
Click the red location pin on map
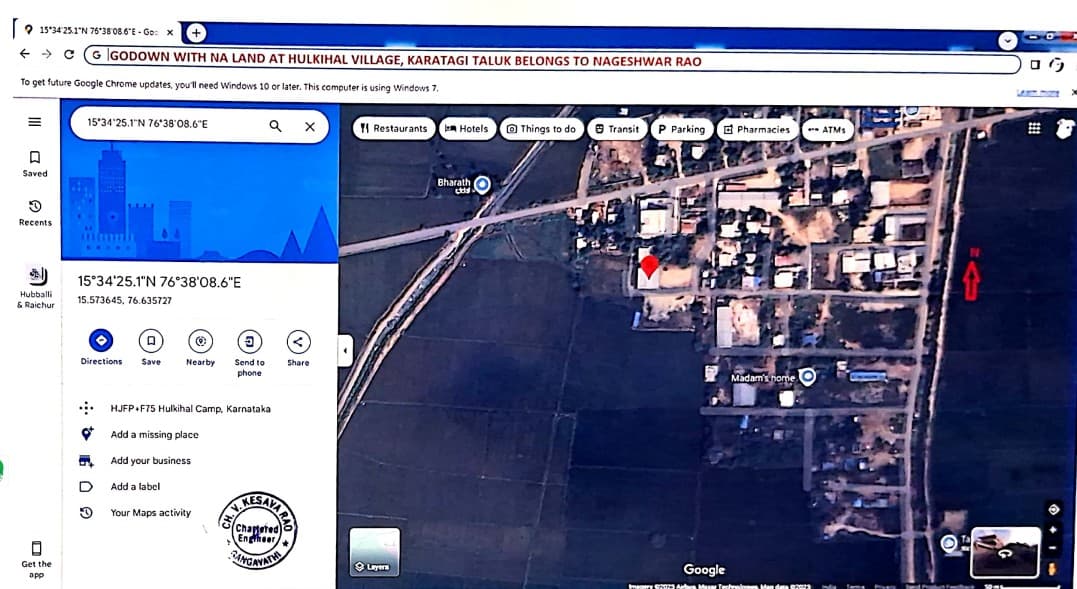tap(649, 267)
